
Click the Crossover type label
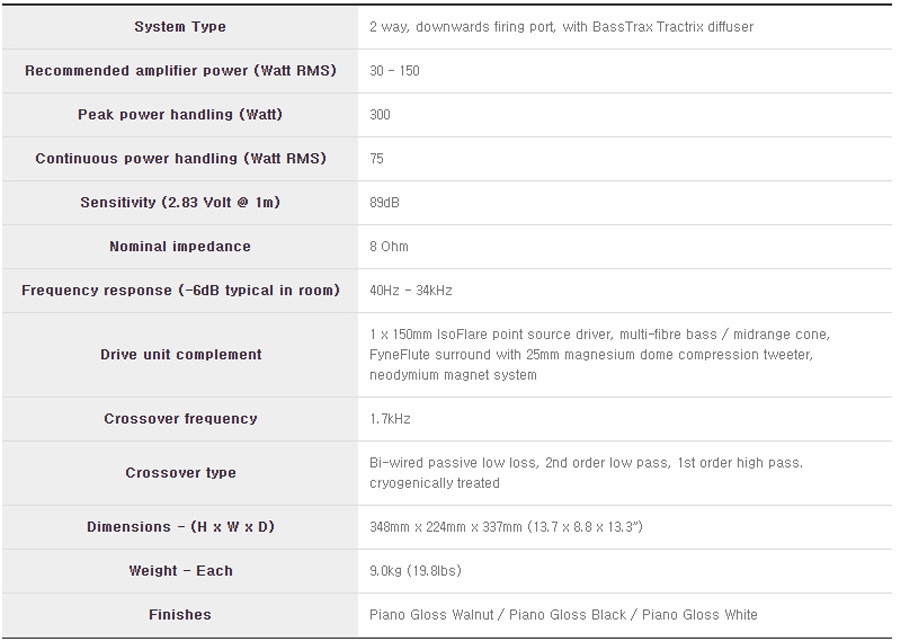coord(180,473)
